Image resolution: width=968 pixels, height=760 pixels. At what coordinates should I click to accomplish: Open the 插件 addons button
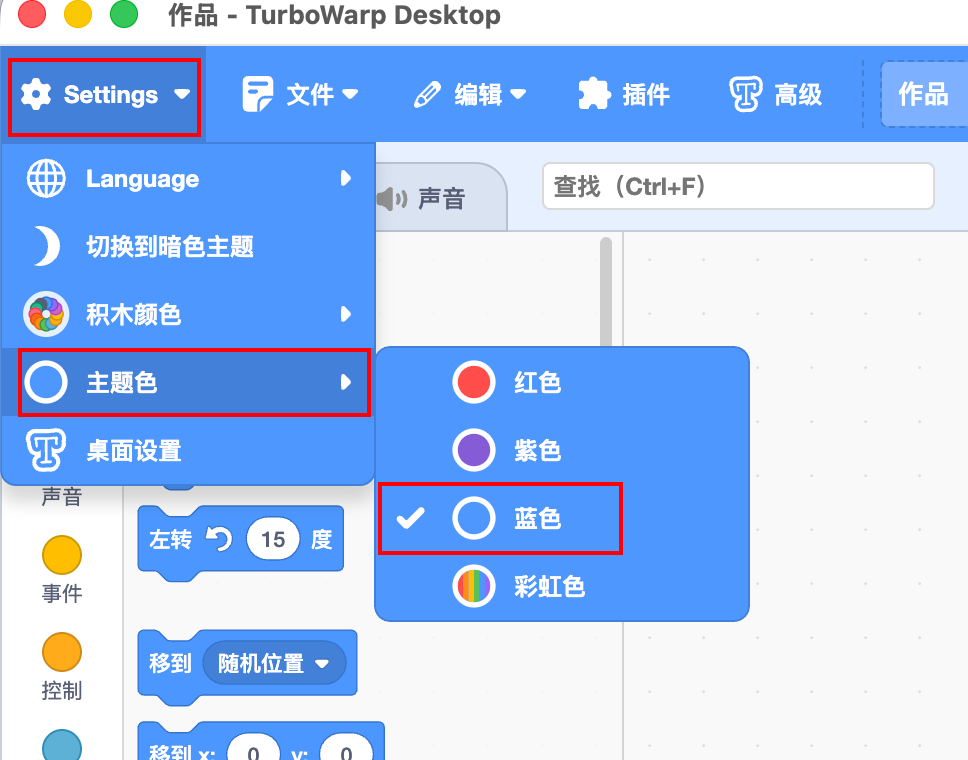pyautogui.click(x=624, y=94)
